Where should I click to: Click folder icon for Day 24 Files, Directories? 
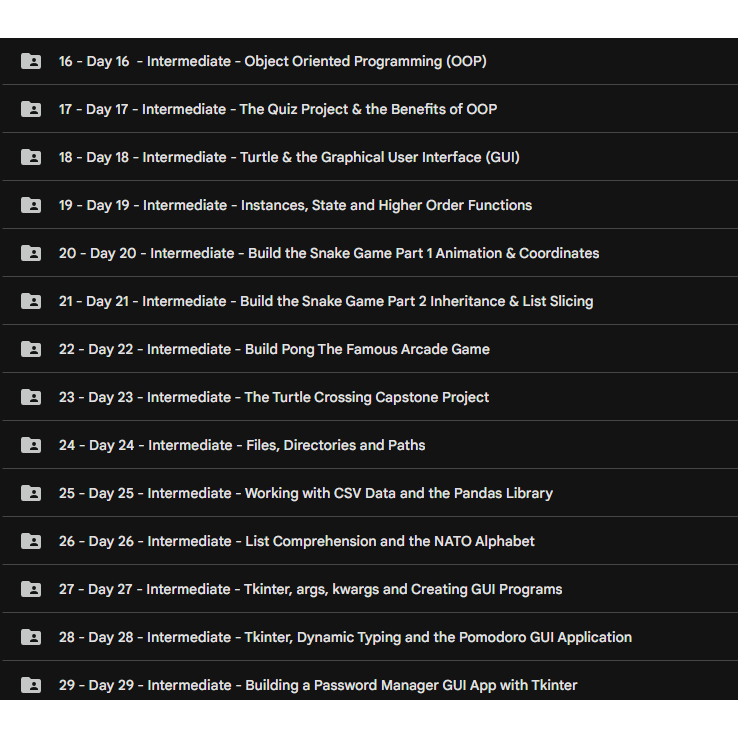(x=31, y=445)
